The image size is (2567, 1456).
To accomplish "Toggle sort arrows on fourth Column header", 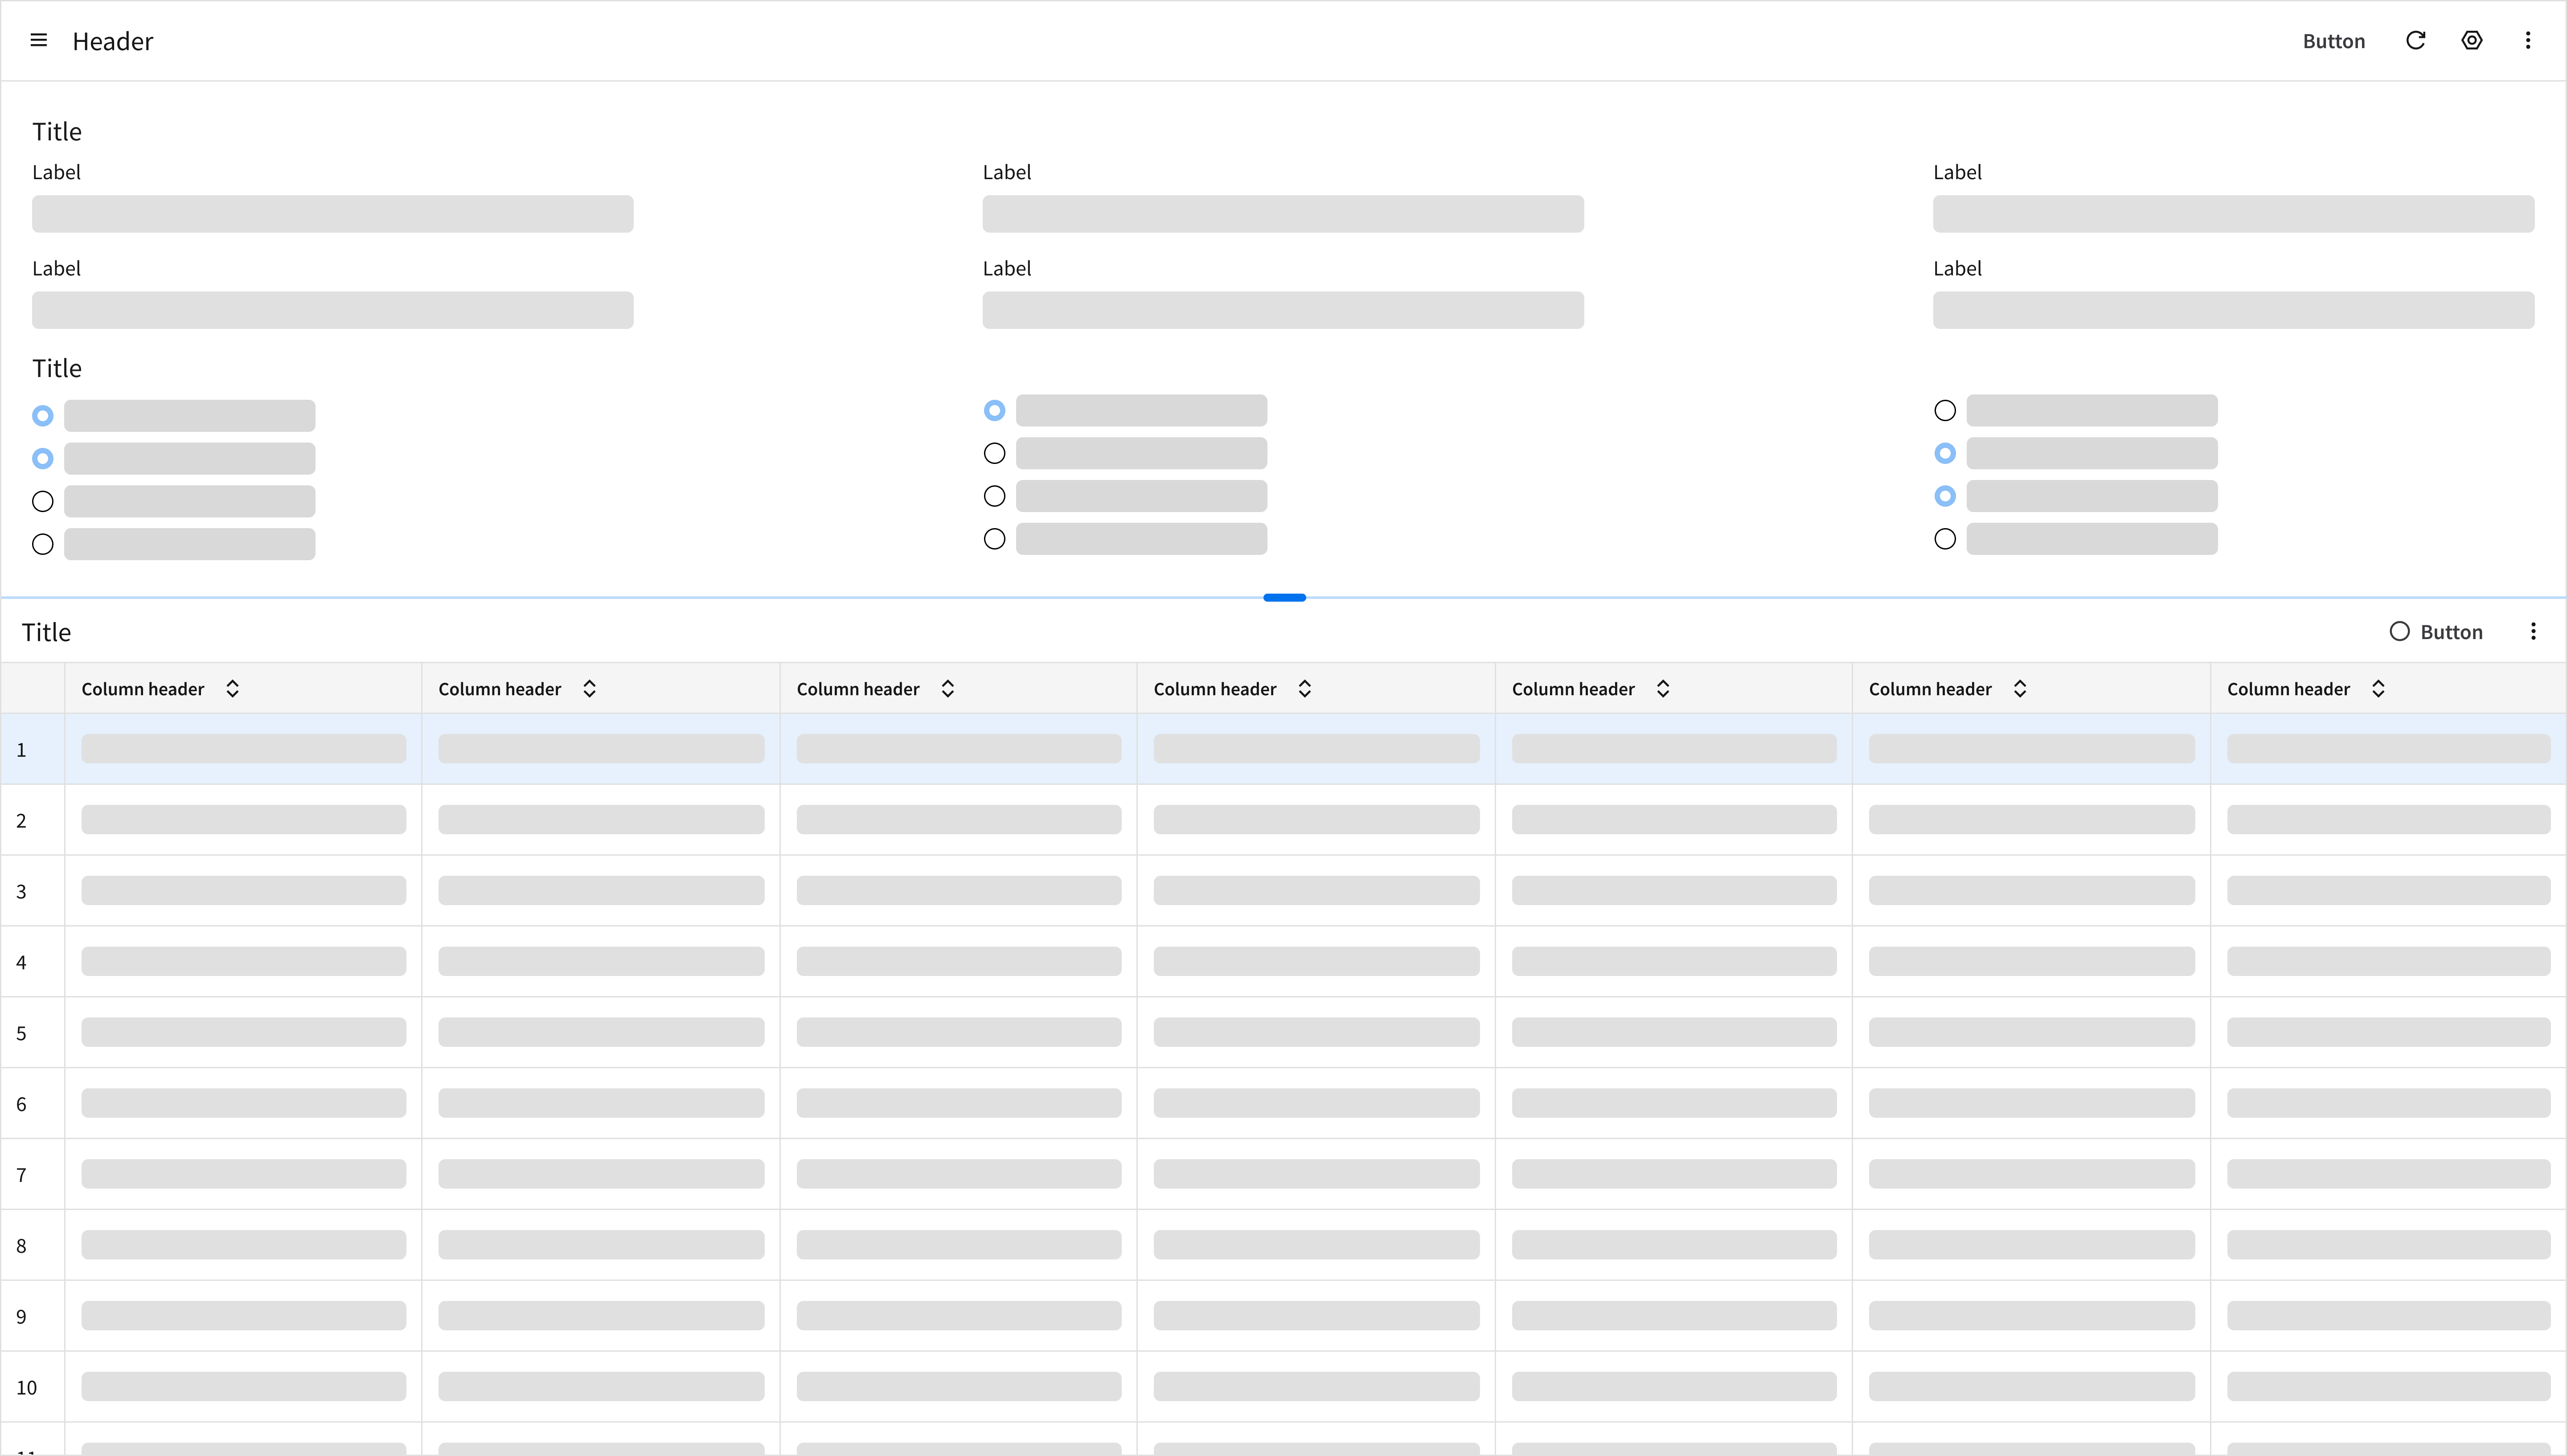I will pos(1304,689).
